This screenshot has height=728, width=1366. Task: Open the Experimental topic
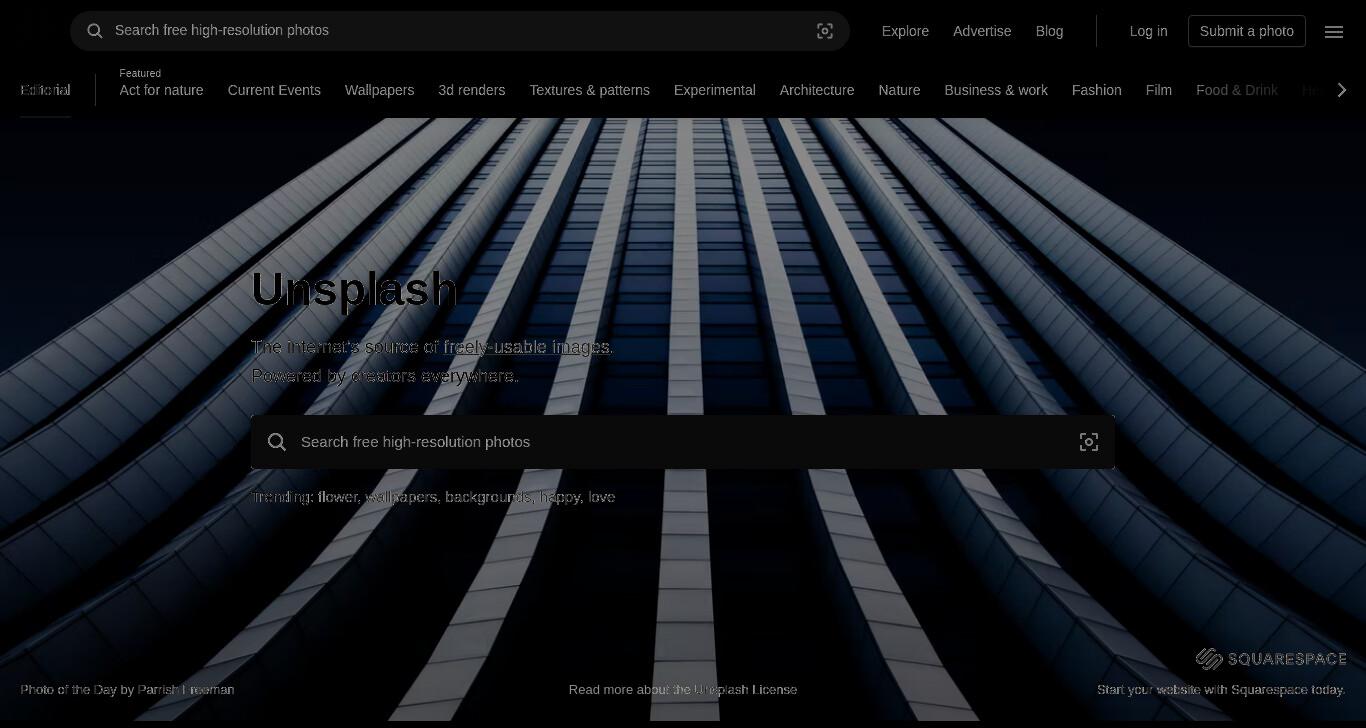[x=714, y=90]
